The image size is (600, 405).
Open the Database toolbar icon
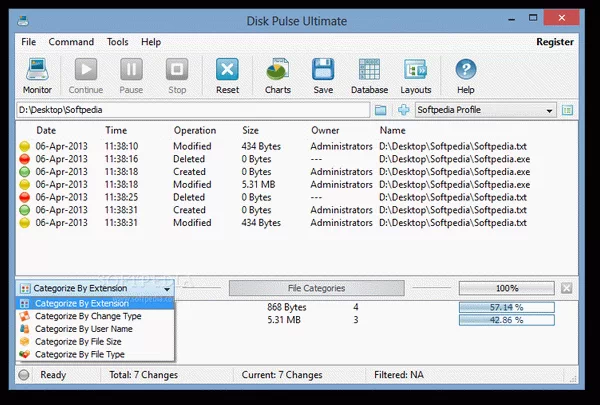369,69
